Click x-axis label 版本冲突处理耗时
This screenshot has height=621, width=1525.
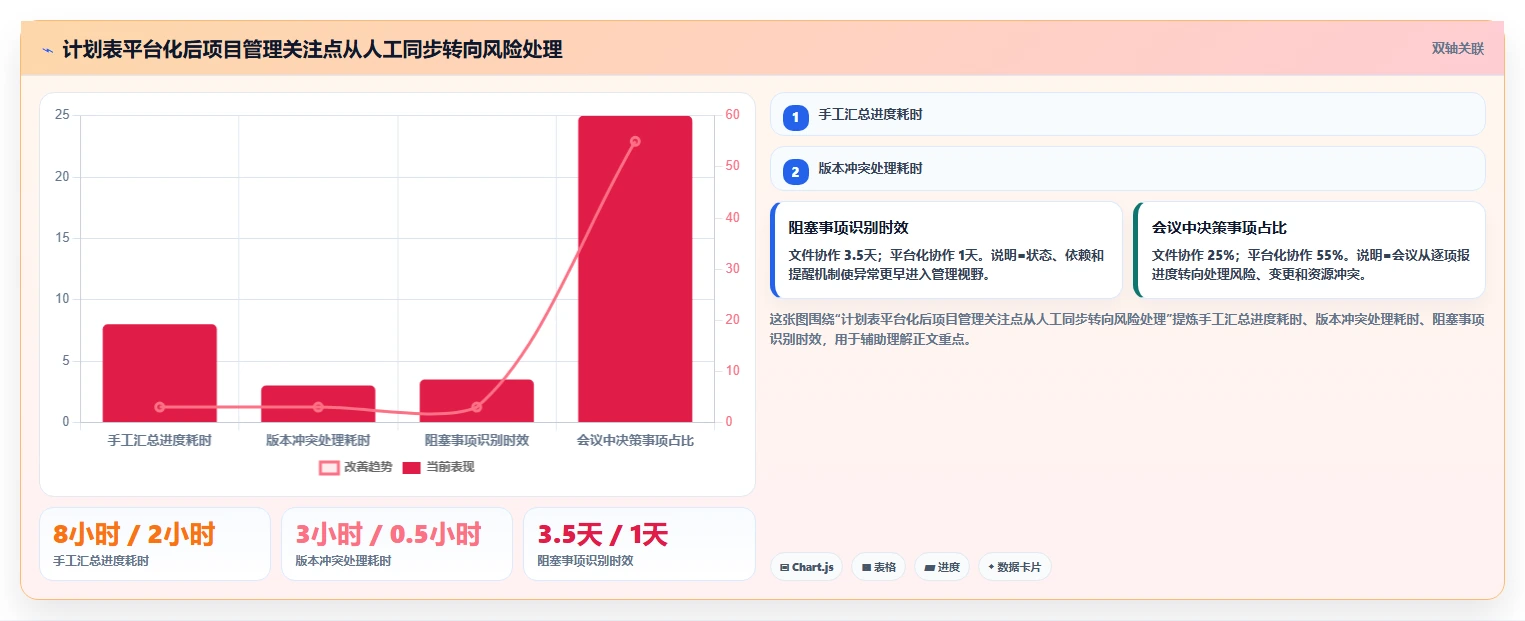318,440
